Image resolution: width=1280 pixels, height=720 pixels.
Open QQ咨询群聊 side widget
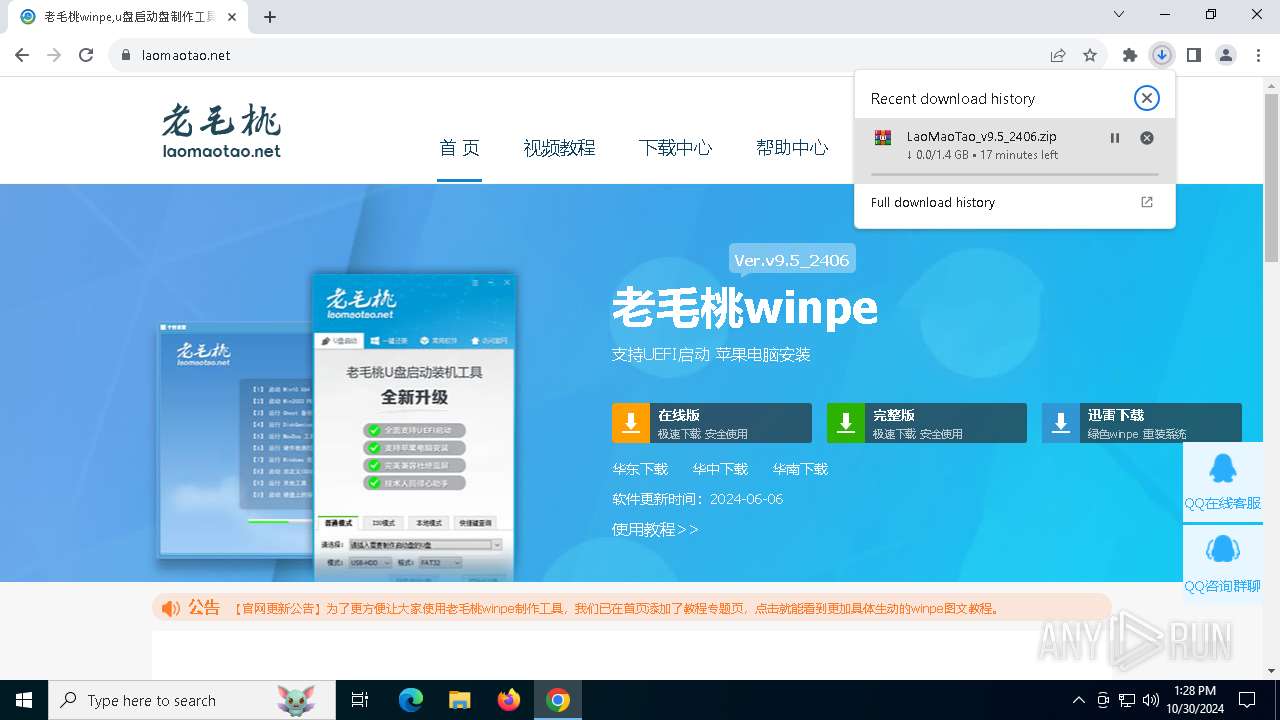click(x=1222, y=565)
